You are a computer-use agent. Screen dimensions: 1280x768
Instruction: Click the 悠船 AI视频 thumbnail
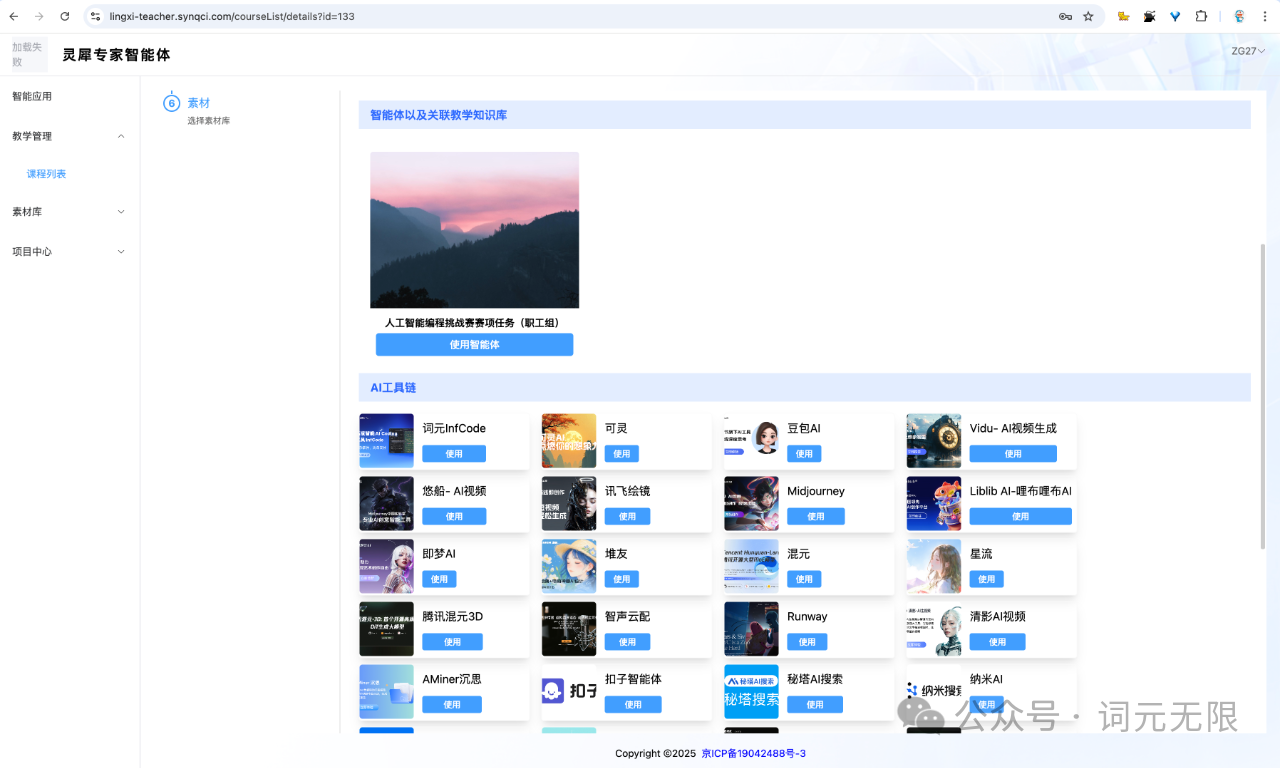point(386,503)
